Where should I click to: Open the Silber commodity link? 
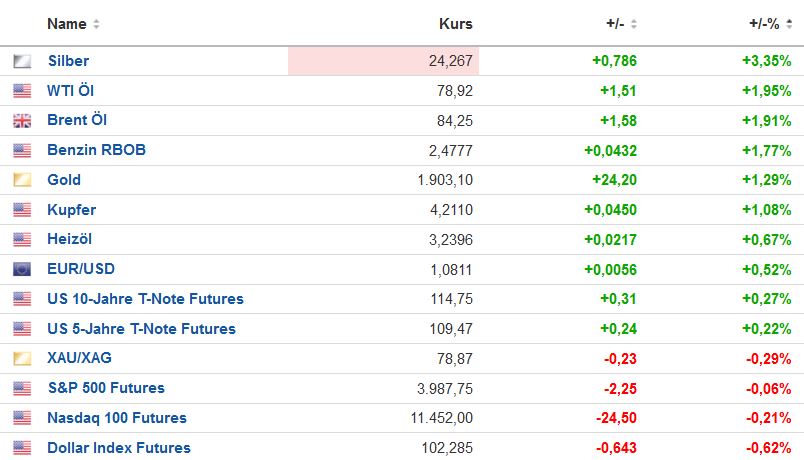[68, 61]
